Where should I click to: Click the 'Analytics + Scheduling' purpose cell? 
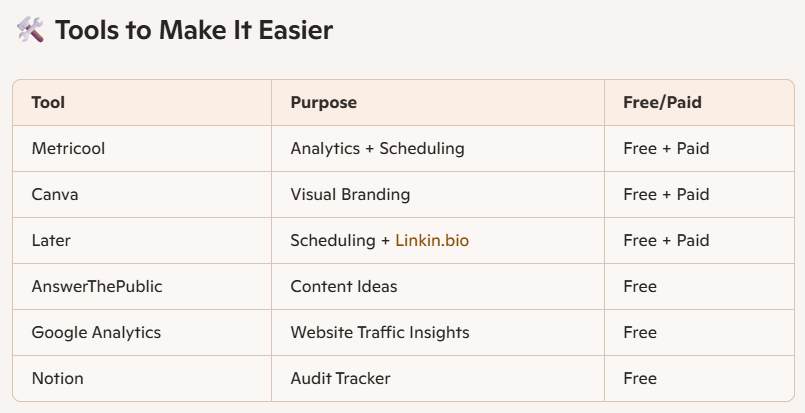pyautogui.click(x=438, y=148)
